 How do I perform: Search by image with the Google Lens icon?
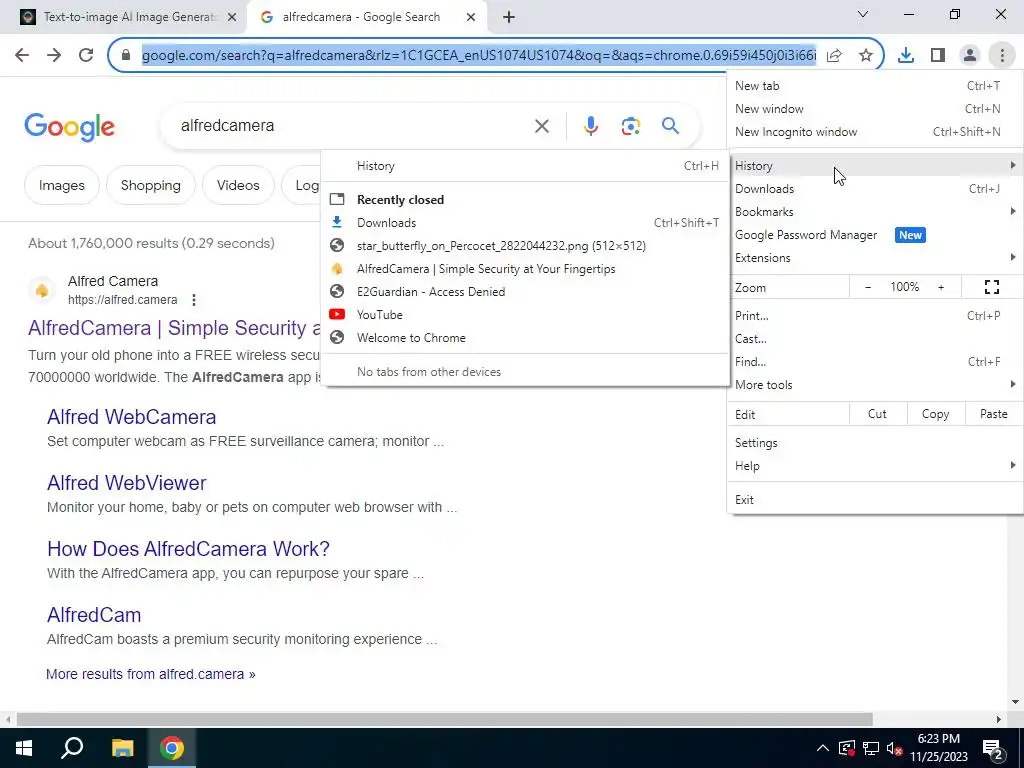click(x=631, y=126)
